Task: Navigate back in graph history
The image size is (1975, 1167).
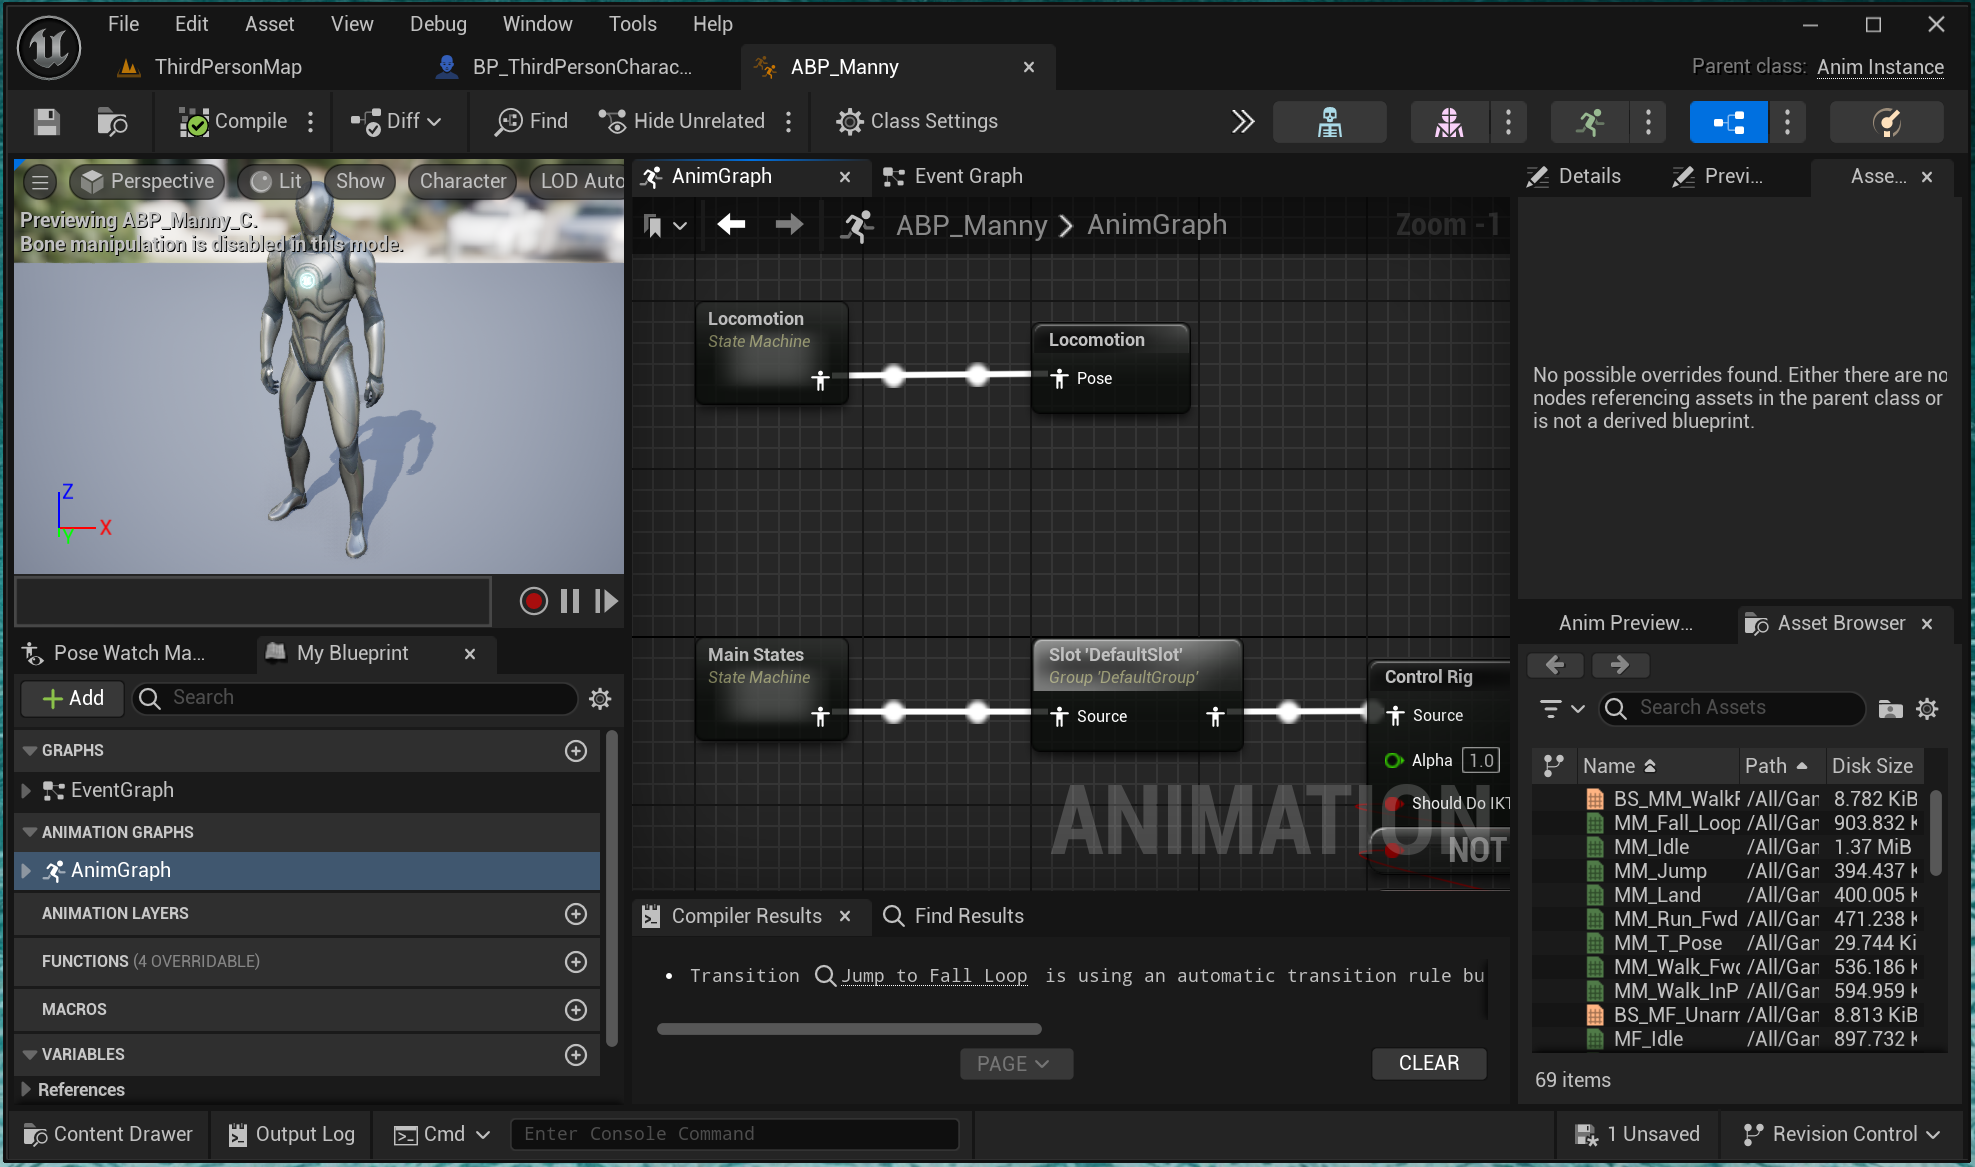Action: coord(732,225)
